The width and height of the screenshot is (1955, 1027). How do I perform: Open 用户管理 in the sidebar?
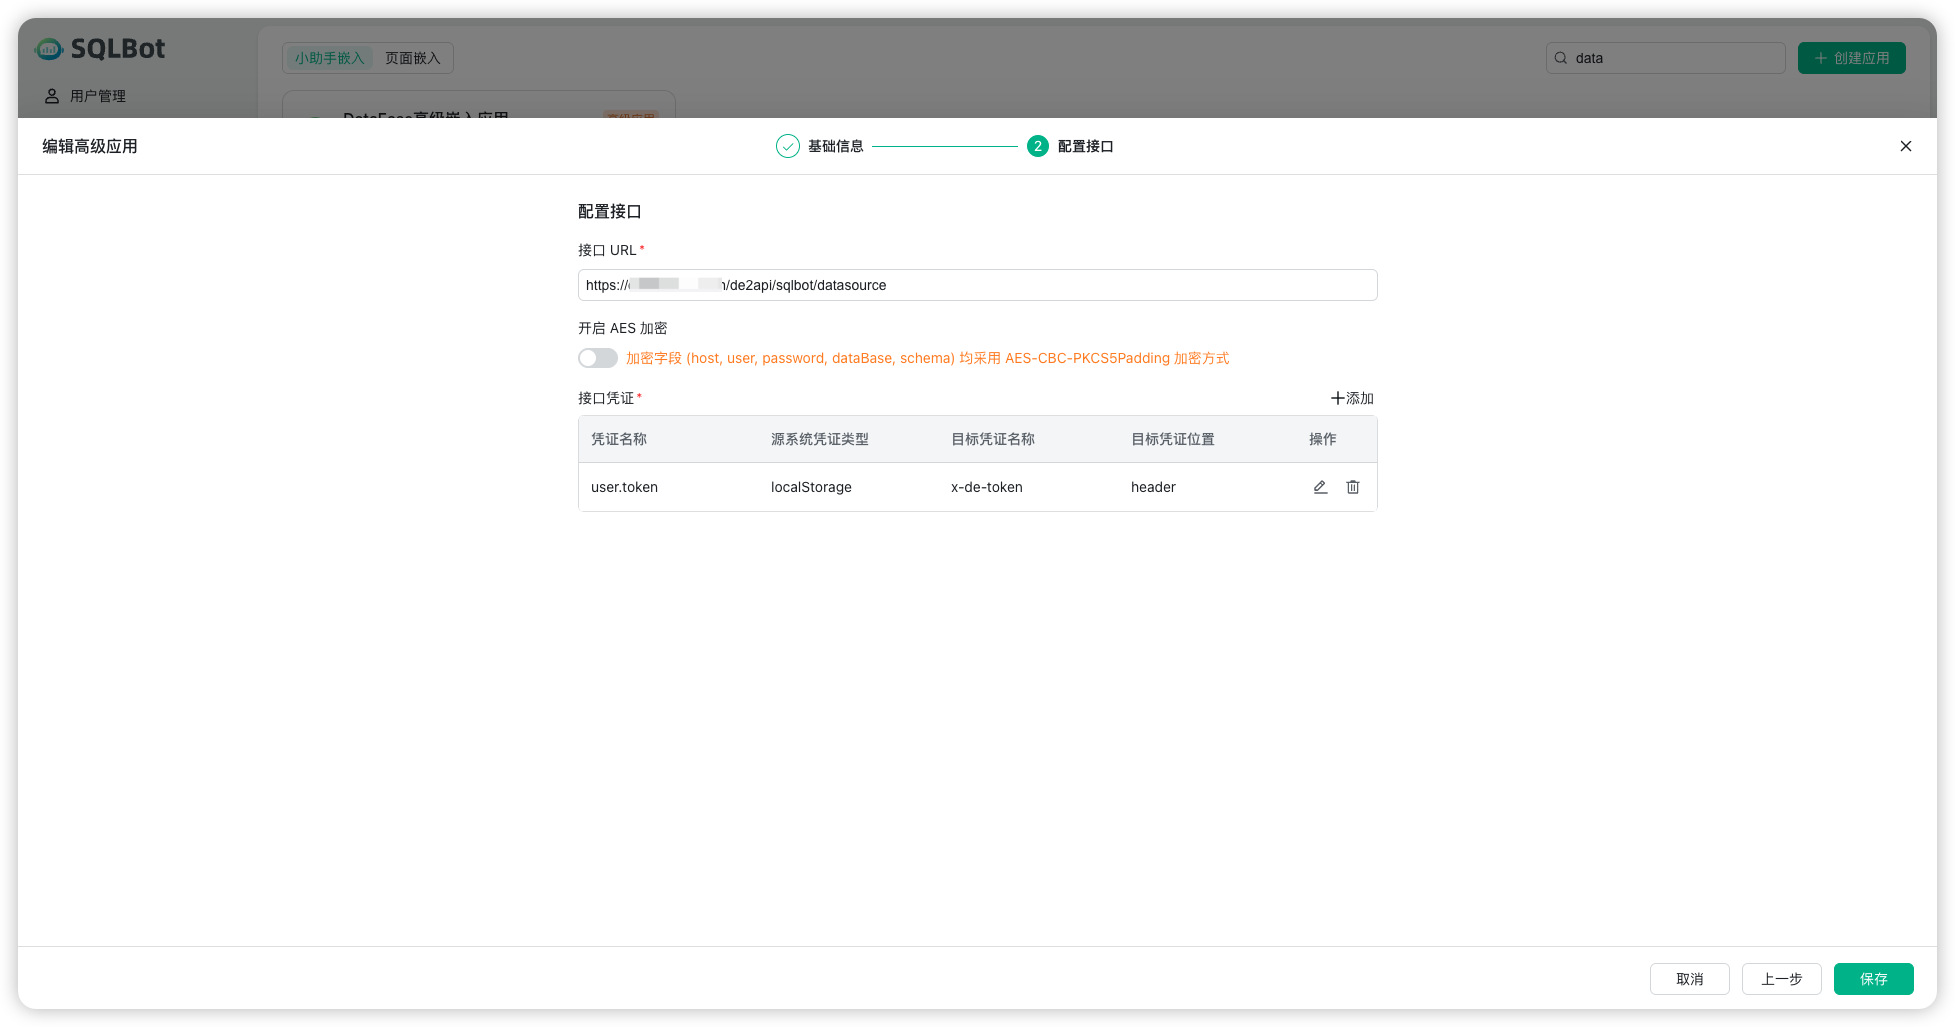pos(97,96)
